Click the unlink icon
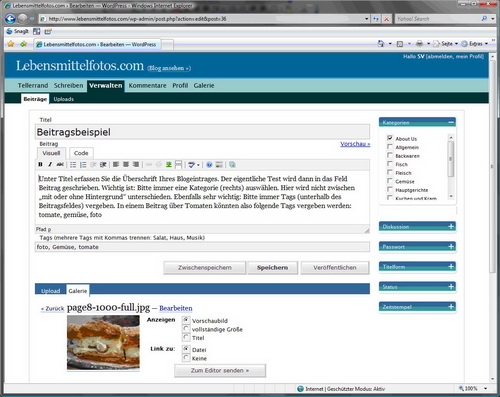Image resolution: width=500 pixels, height=397 pixels. pyautogui.click(x=159, y=164)
